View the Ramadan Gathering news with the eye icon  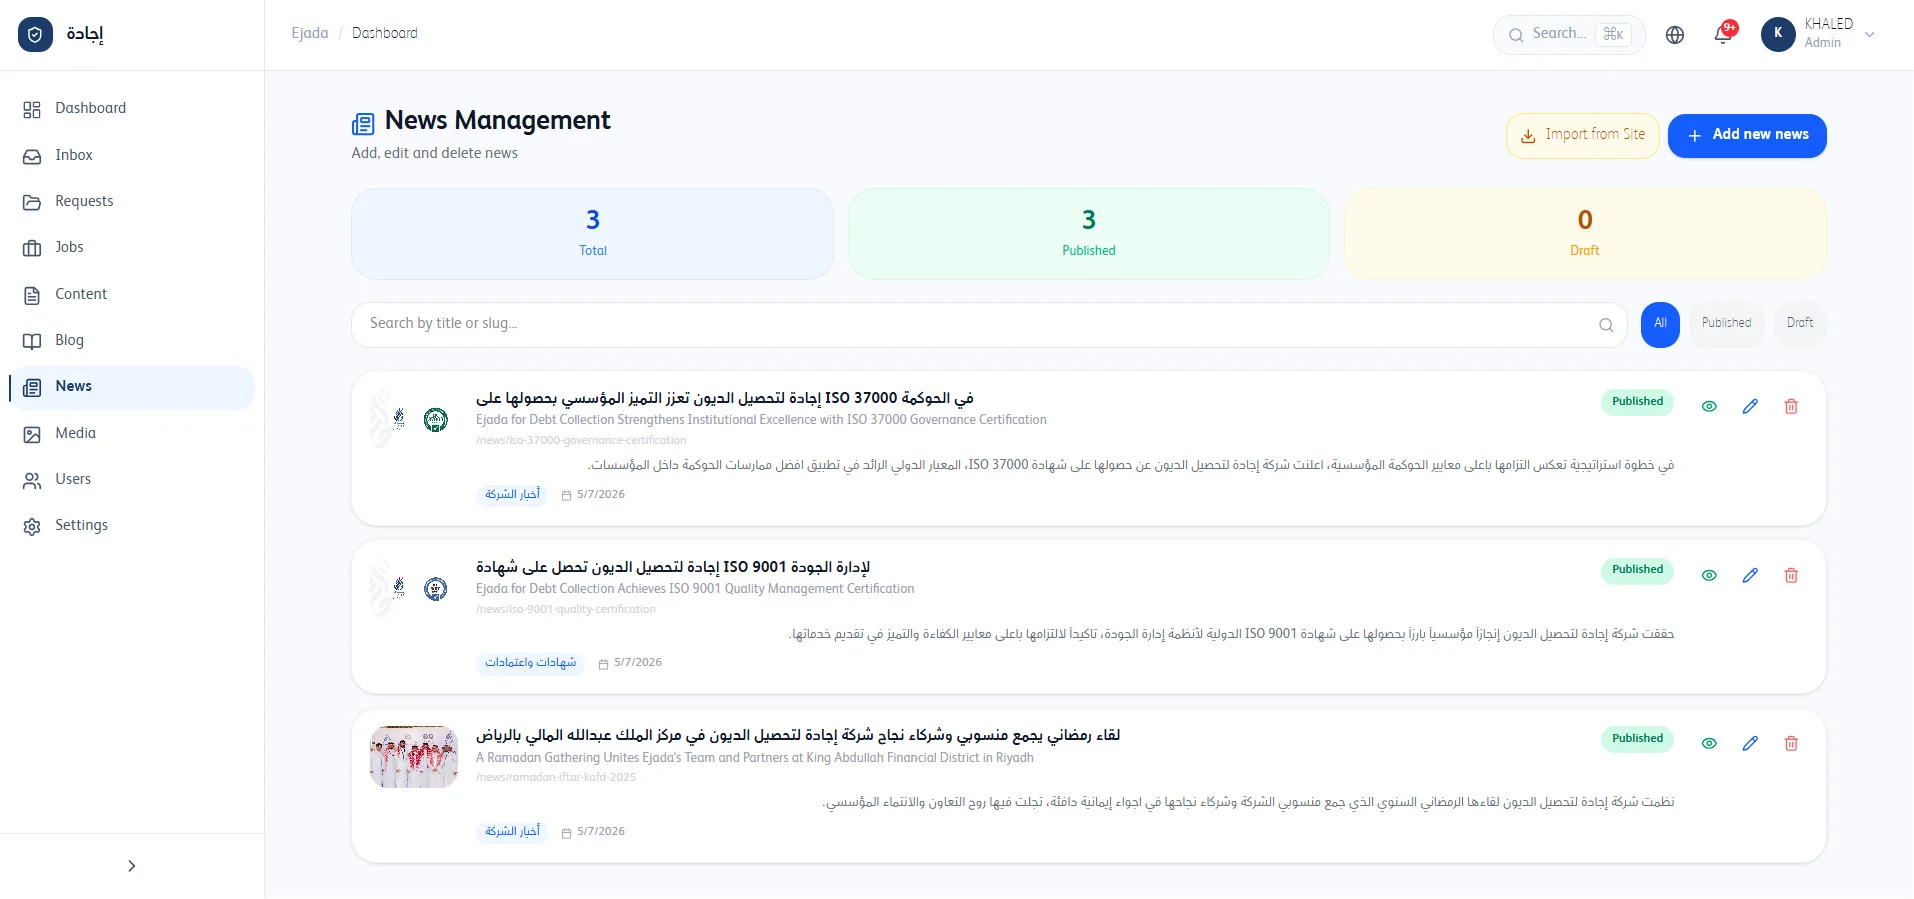(x=1709, y=743)
